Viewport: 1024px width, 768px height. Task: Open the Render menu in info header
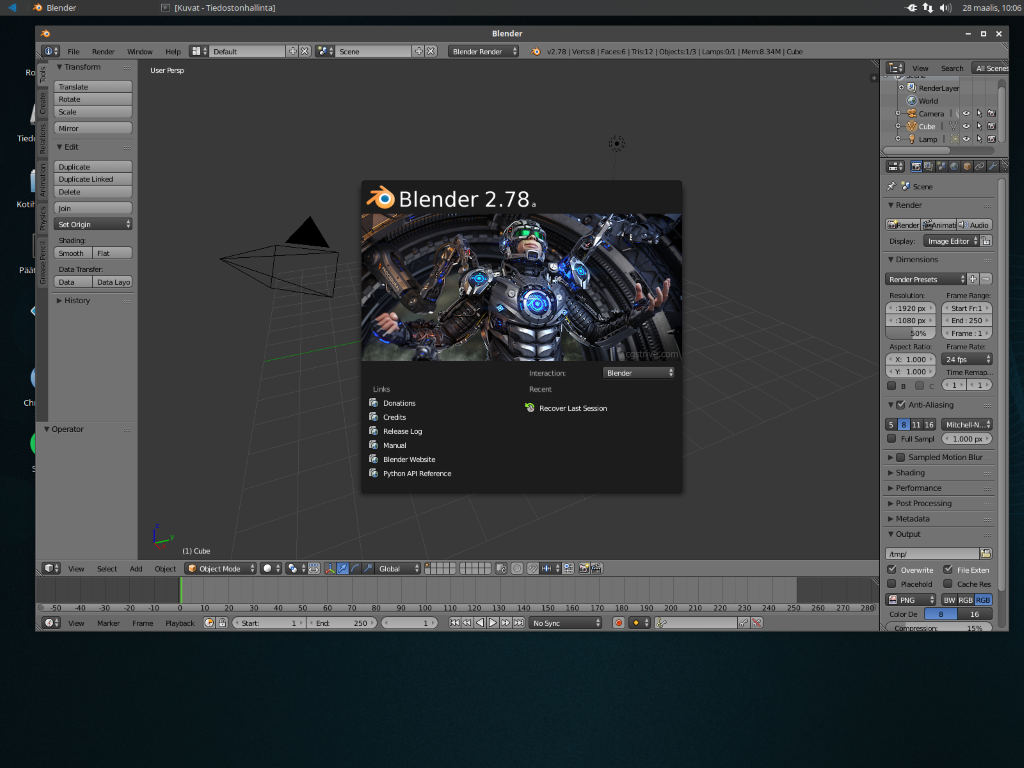tap(103, 52)
